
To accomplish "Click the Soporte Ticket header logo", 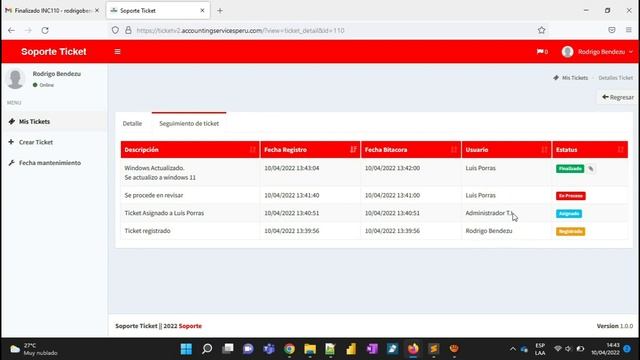I will [54, 52].
